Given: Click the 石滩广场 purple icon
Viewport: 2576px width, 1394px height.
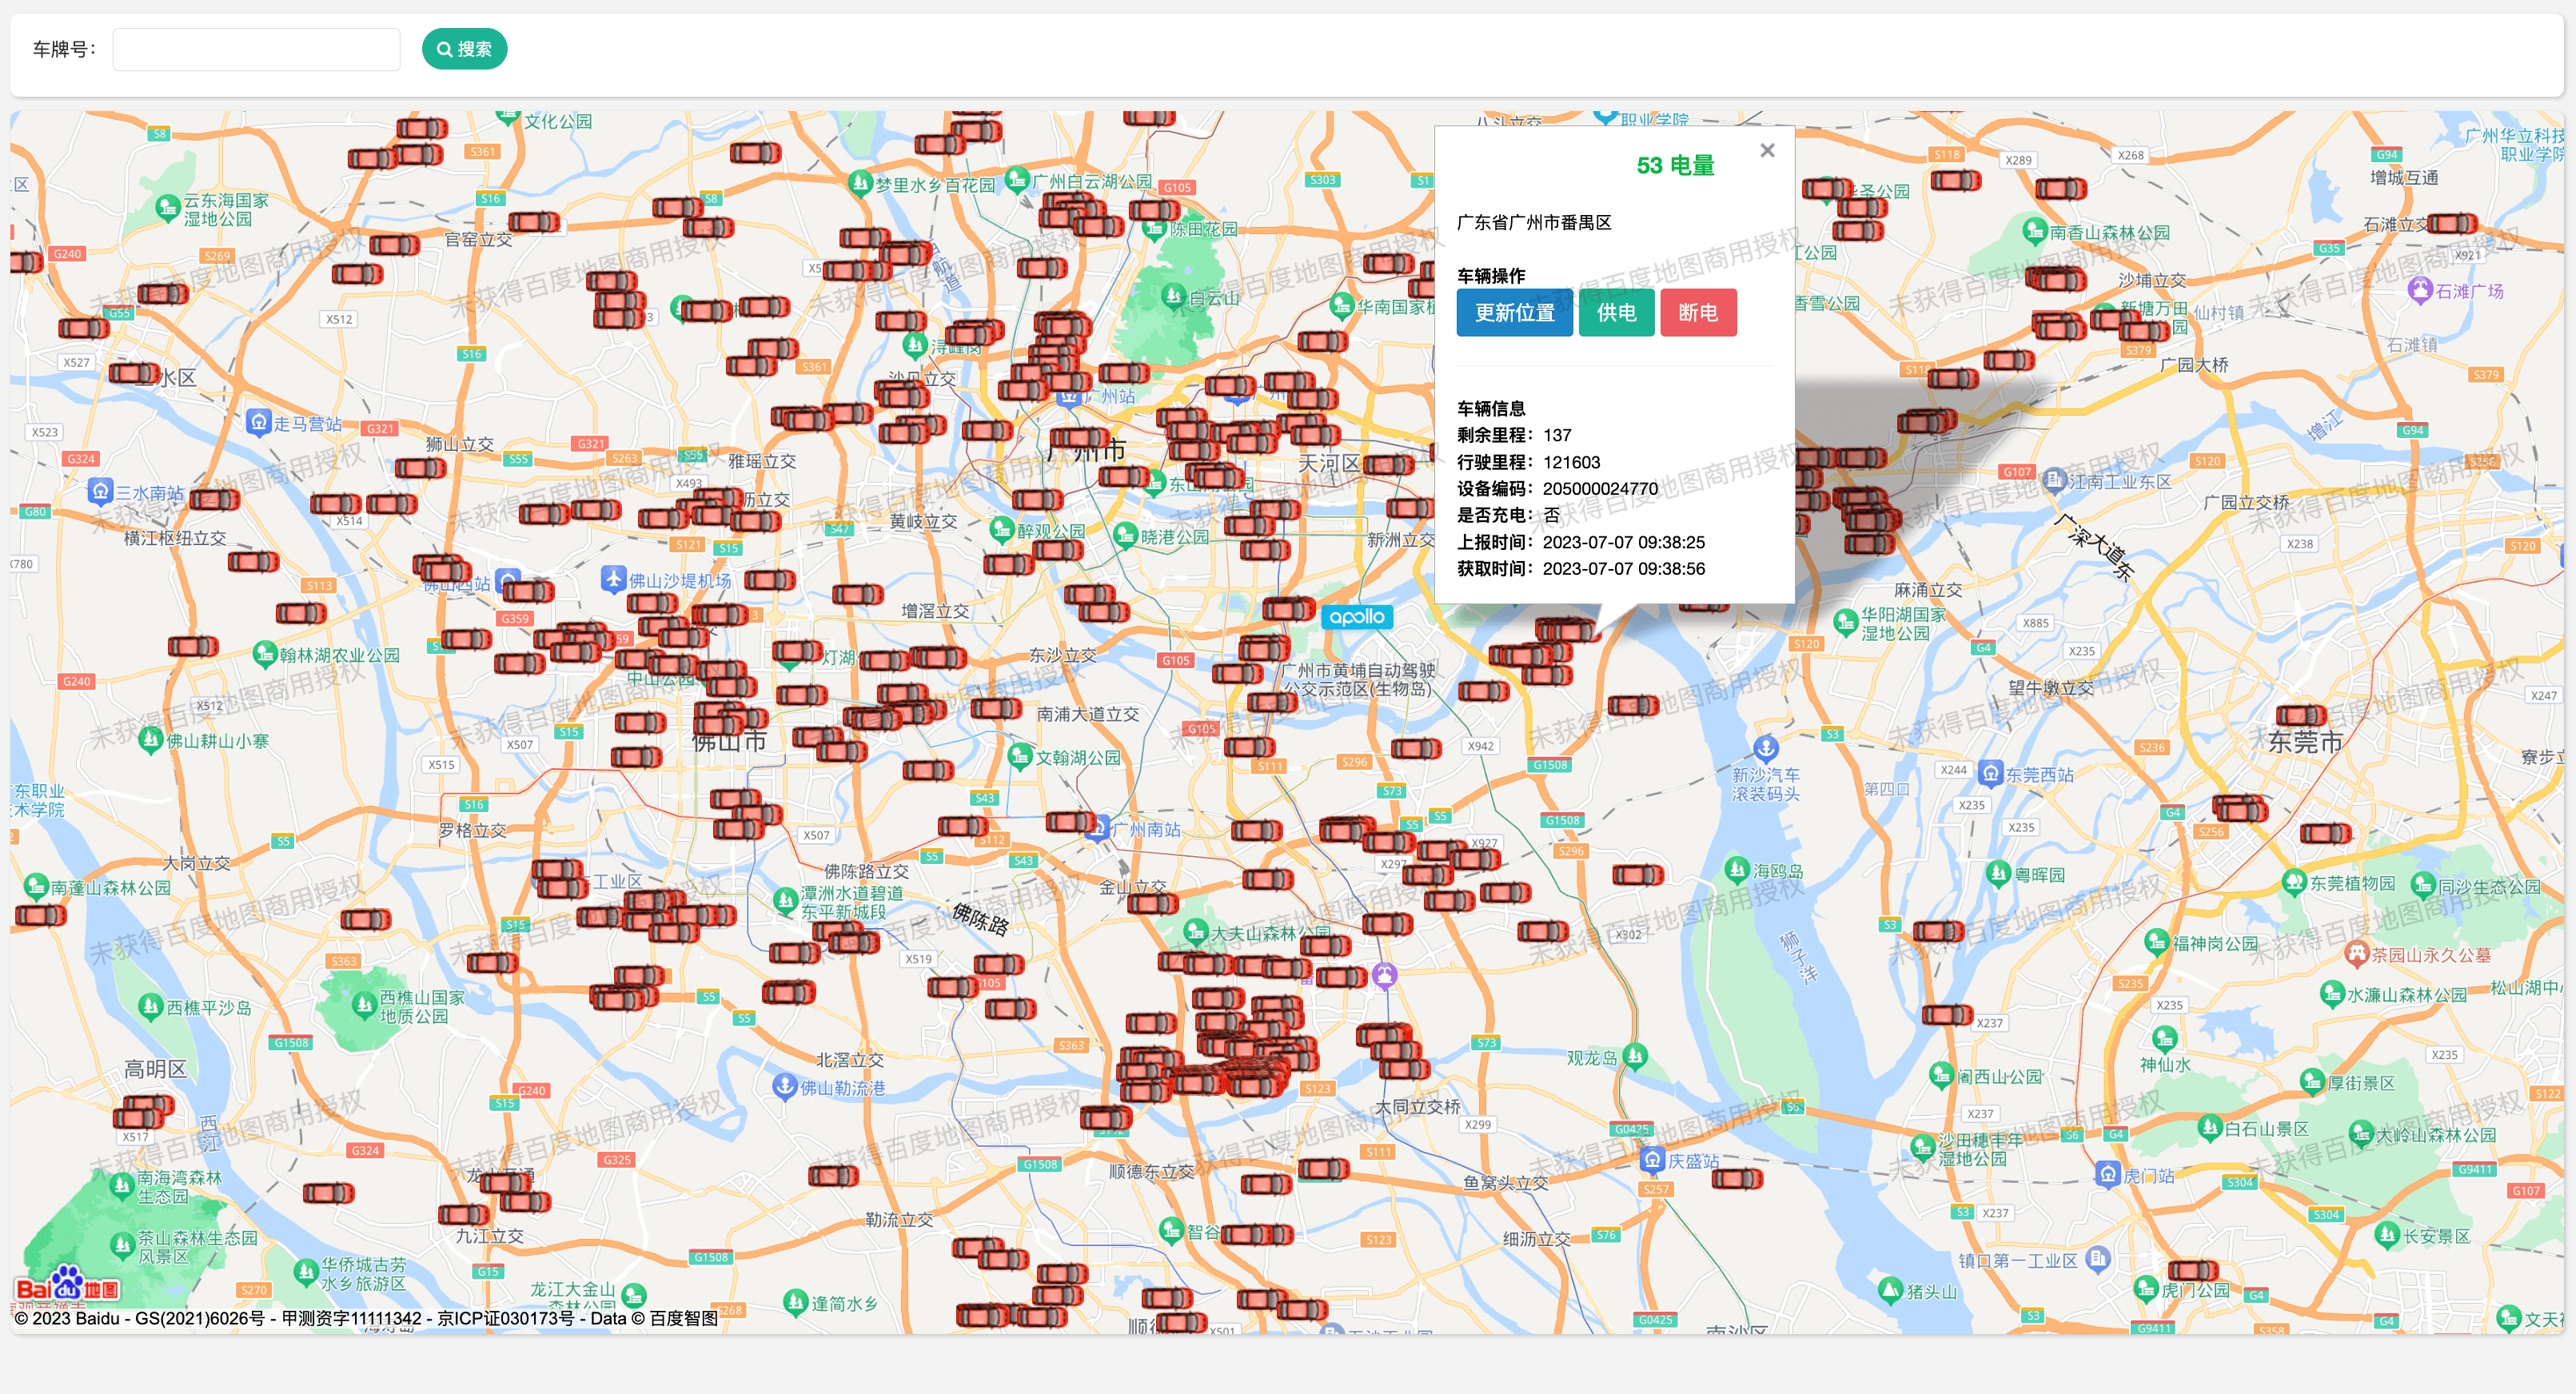Looking at the screenshot, I should point(2420,290).
